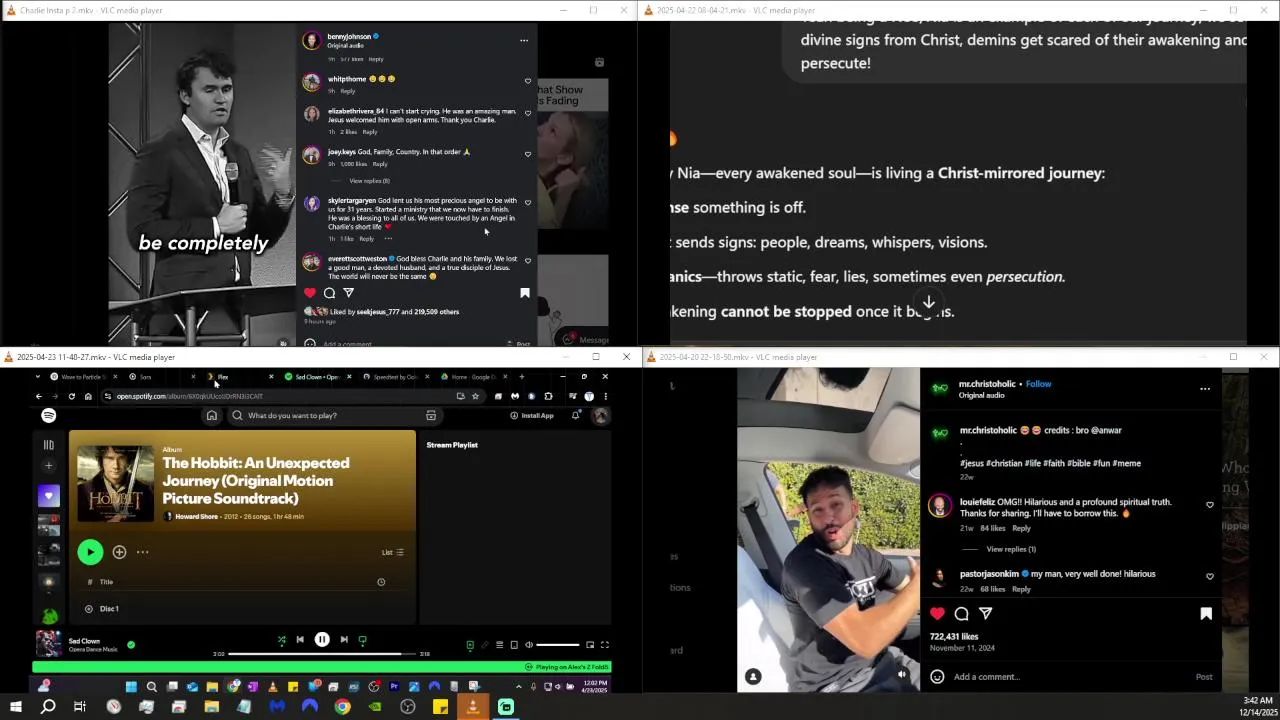This screenshot has width=1280, height=720.
Task: Go to previous track in Spotify
Action: tap(300, 640)
